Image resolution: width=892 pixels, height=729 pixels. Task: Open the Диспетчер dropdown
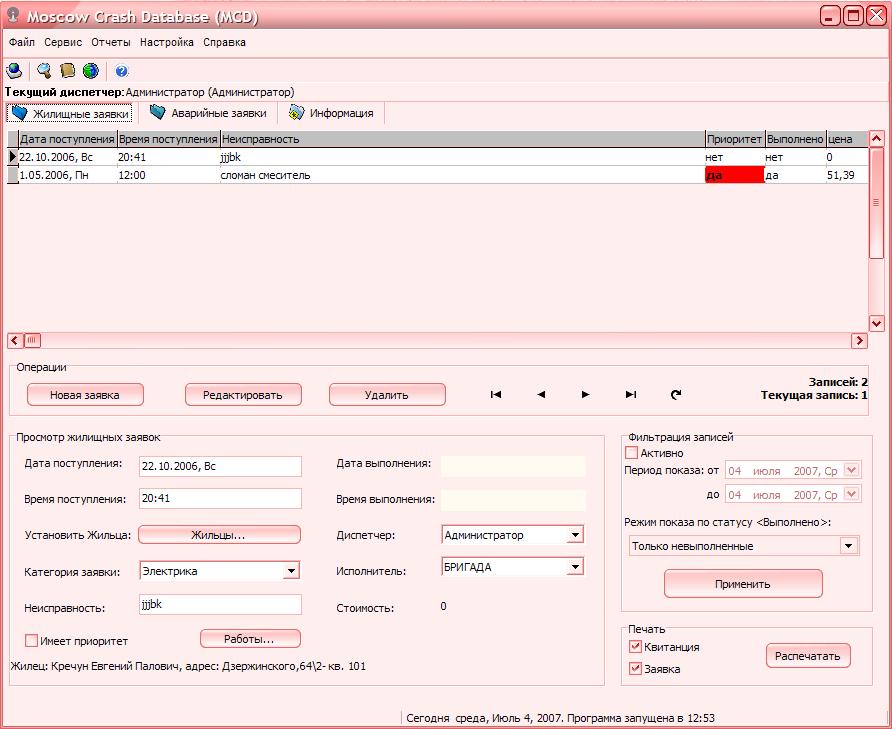pyautogui.click(x=576, y=535)
